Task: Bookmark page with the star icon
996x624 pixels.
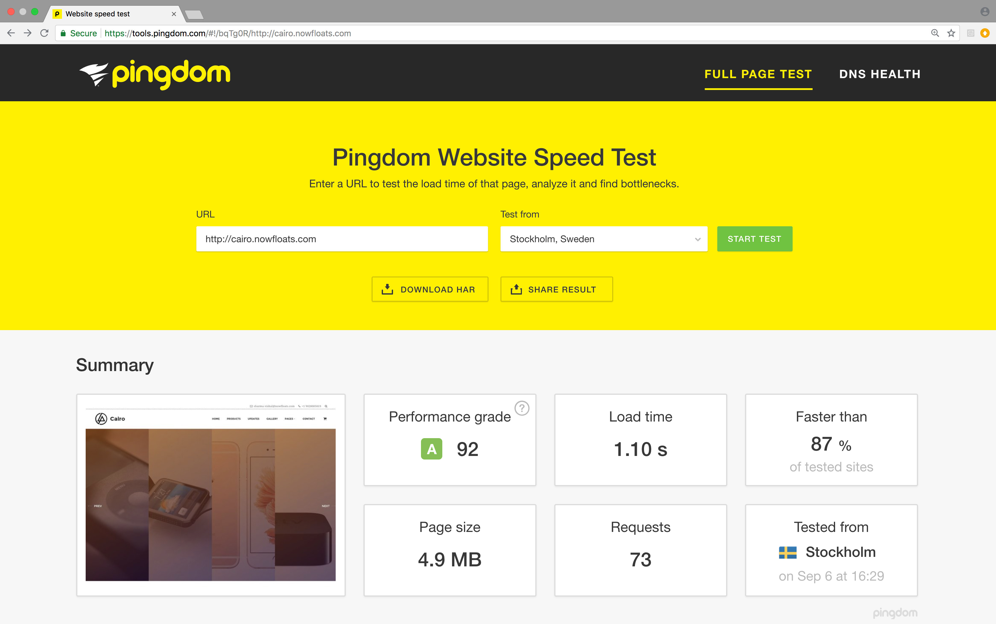Action: (951, 33)
